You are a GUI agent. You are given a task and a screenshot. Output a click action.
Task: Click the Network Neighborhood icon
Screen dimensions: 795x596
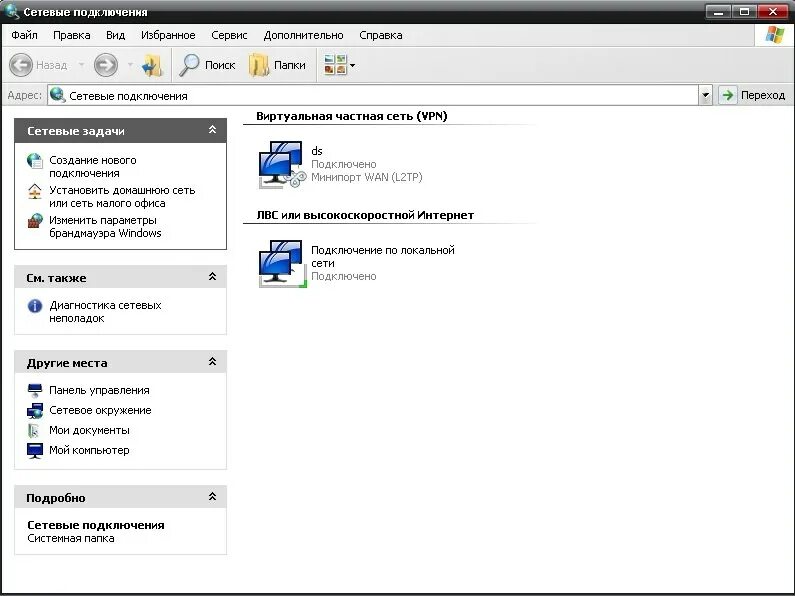34,410
